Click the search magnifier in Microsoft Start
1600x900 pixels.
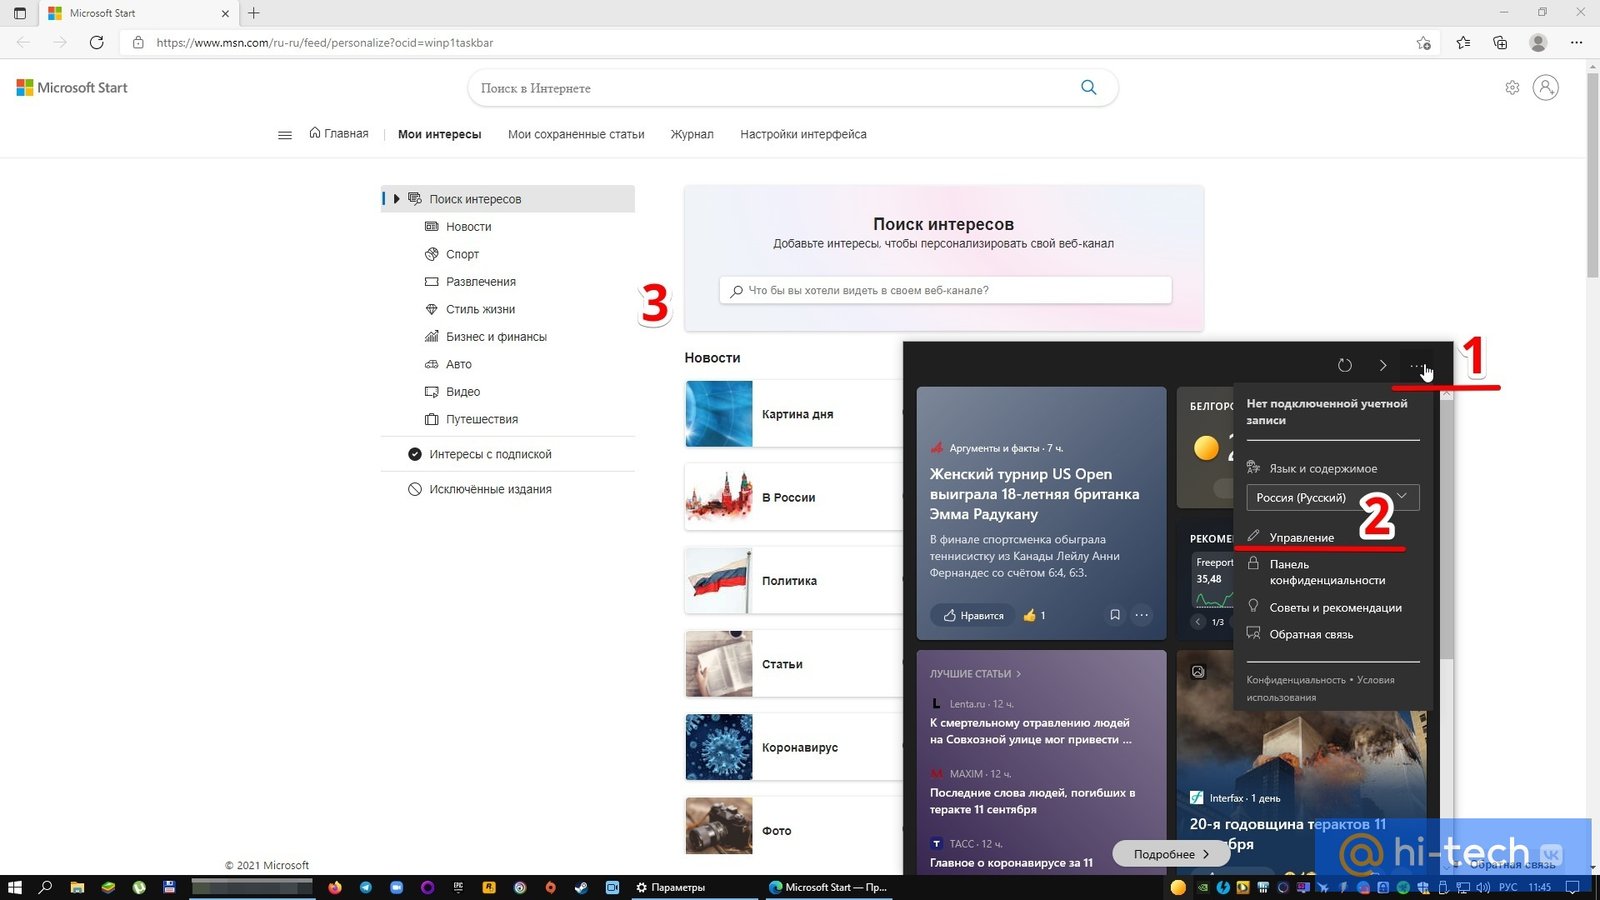coord(1088,87)
